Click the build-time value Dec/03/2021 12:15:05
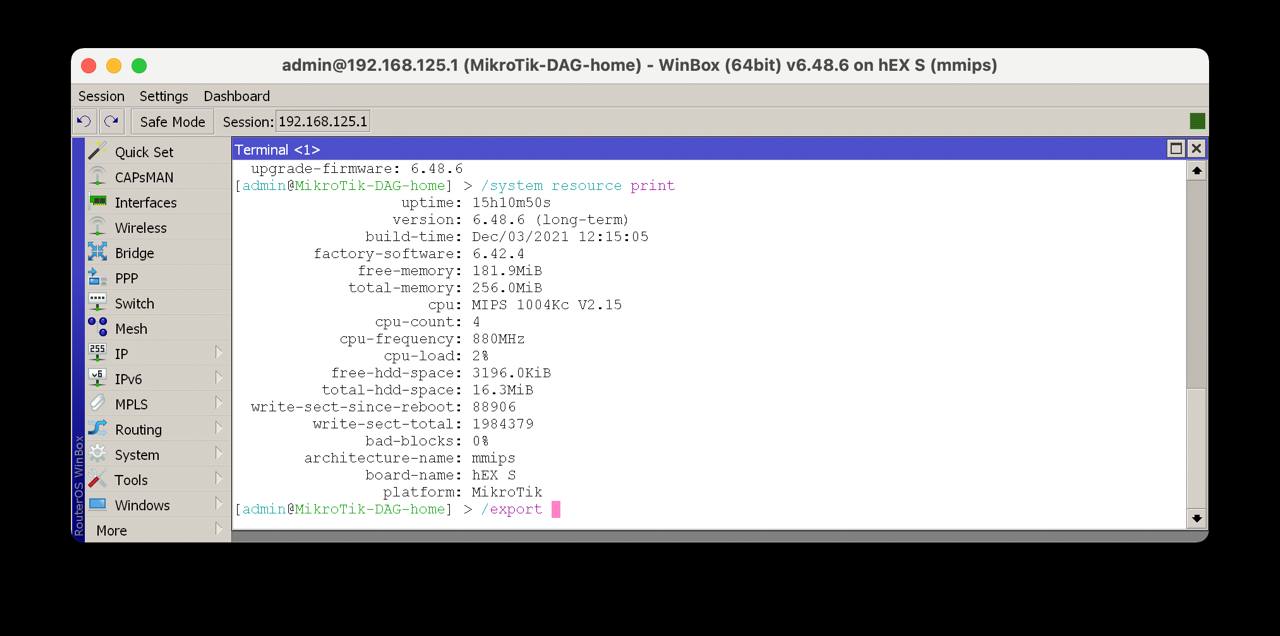1280x636 pixels. [560, 236]
